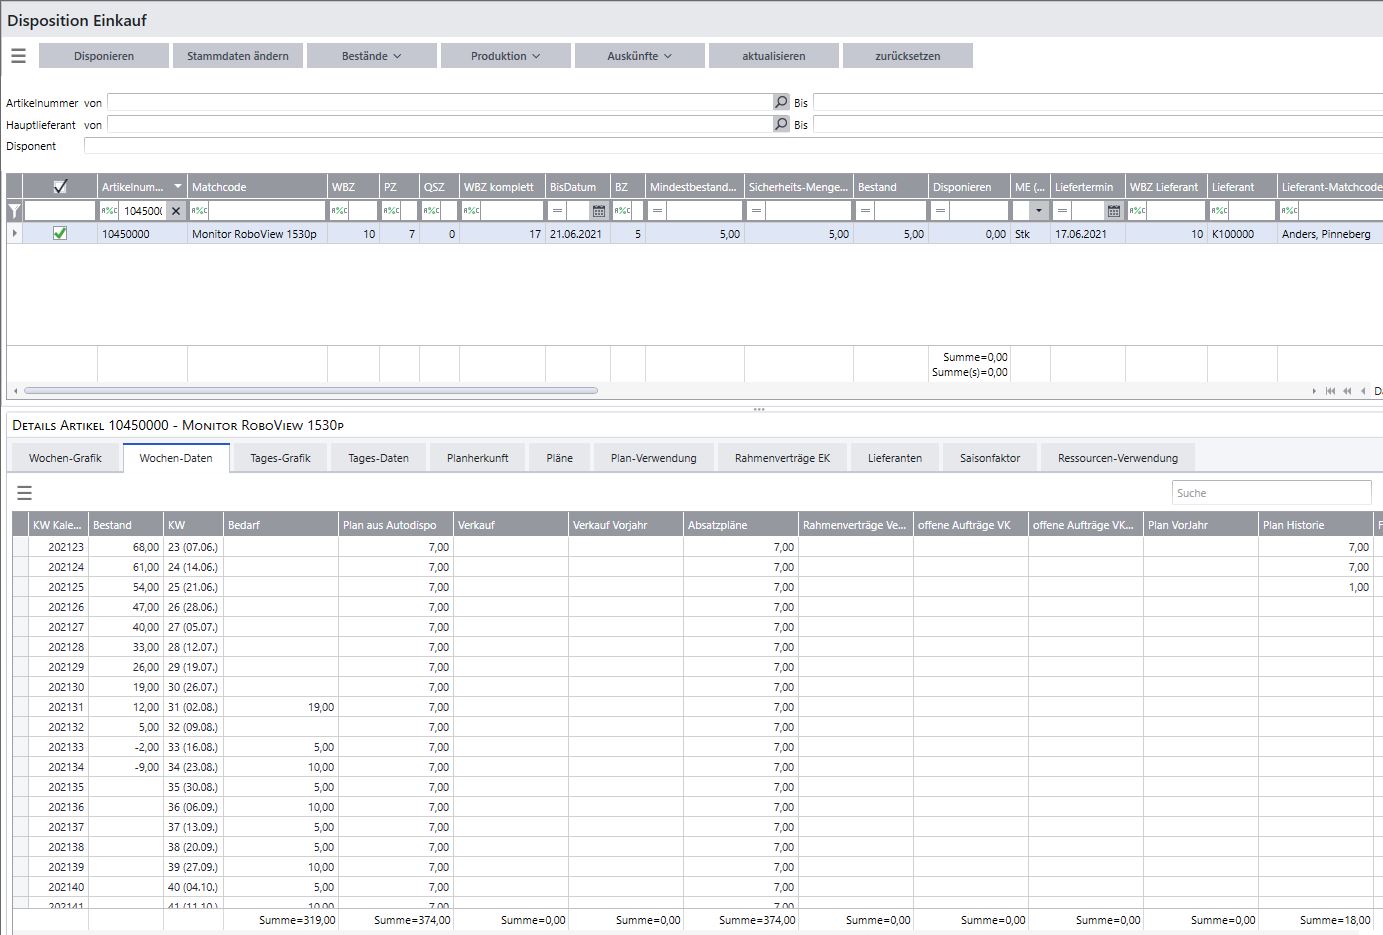Screen dimensions: 1383x935
Task: Expand the Auskünfte dropdown menu
Action: [639, 56]
